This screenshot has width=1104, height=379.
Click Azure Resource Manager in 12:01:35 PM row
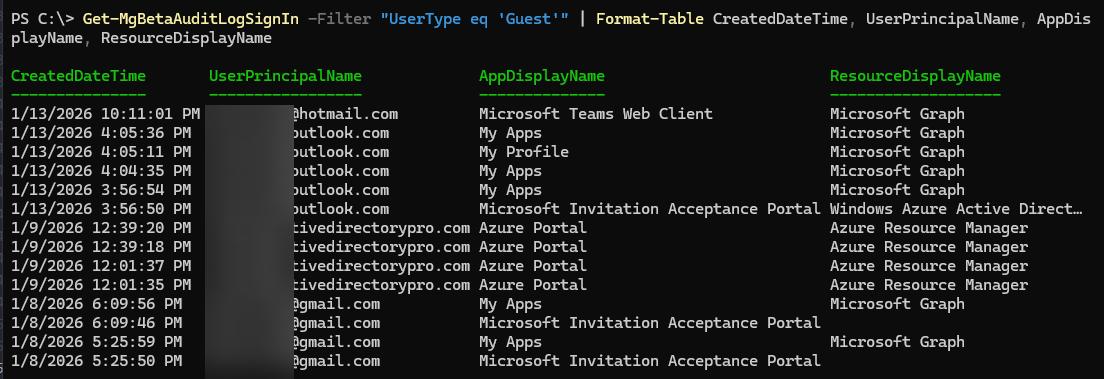[x=929, y=285]
